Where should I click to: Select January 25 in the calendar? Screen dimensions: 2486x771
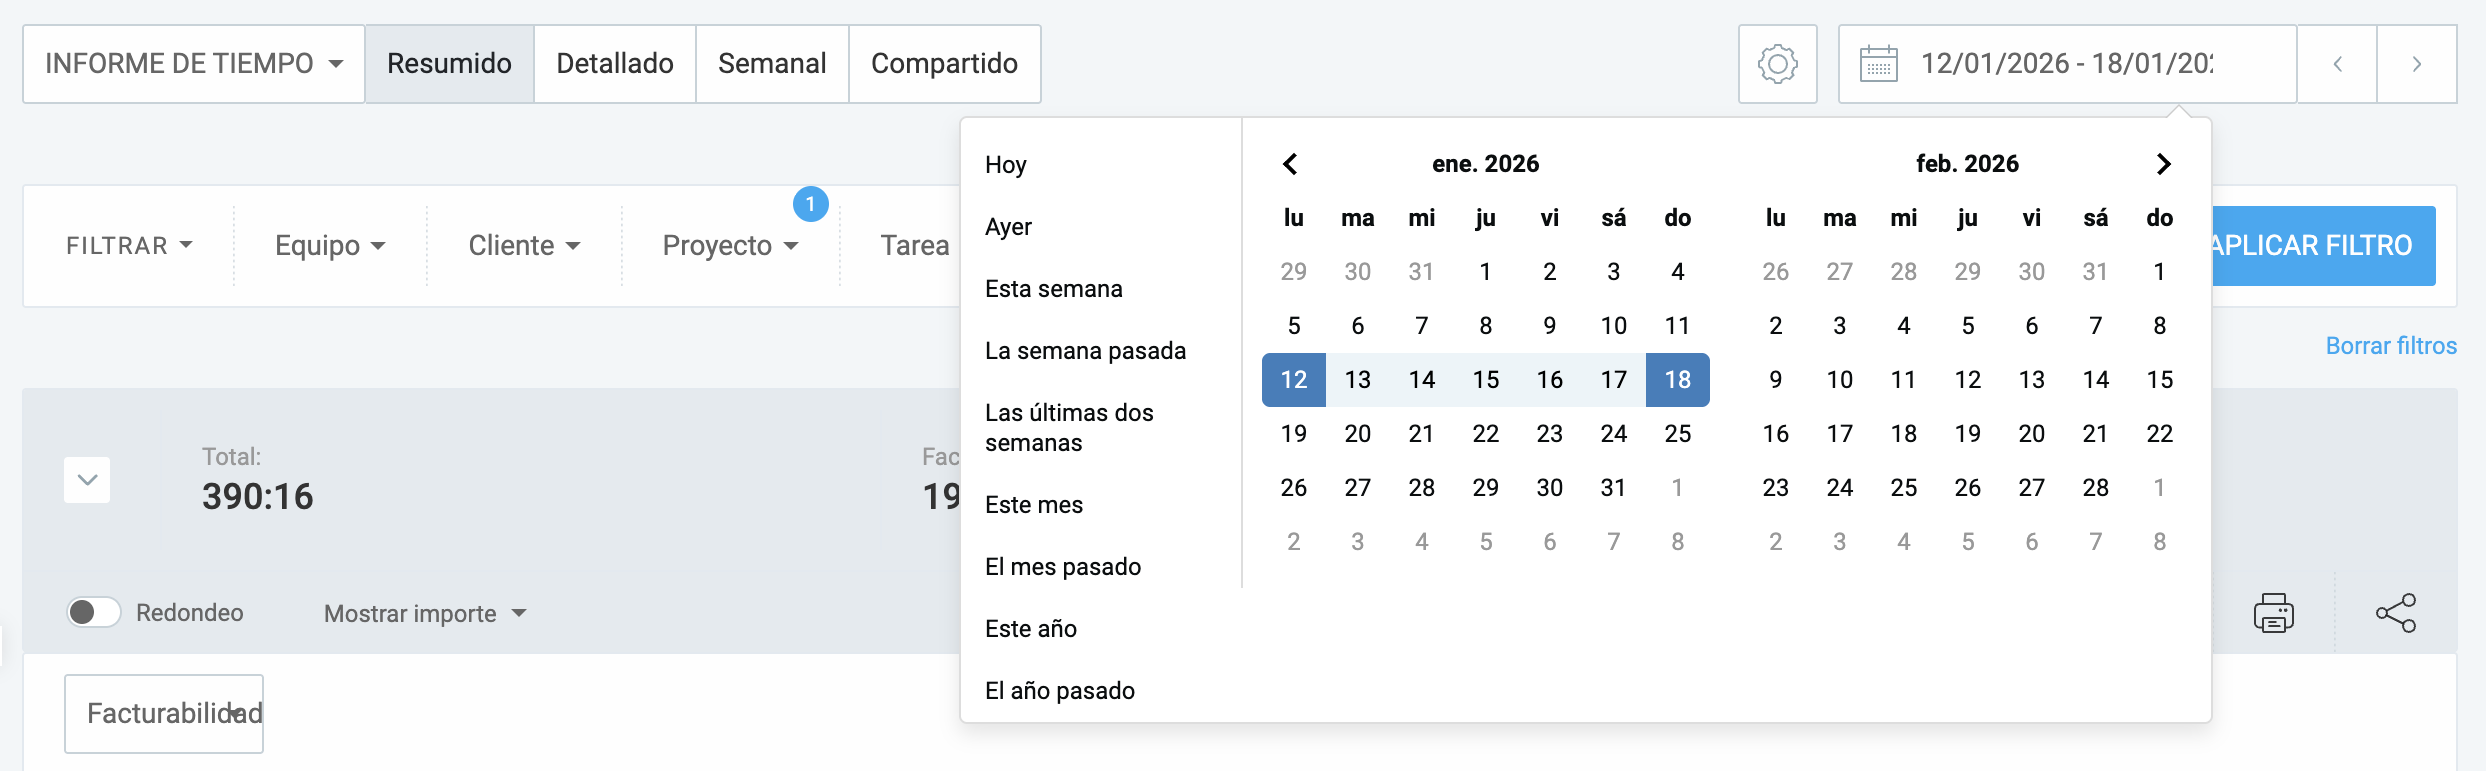(x=1678, y=433)
